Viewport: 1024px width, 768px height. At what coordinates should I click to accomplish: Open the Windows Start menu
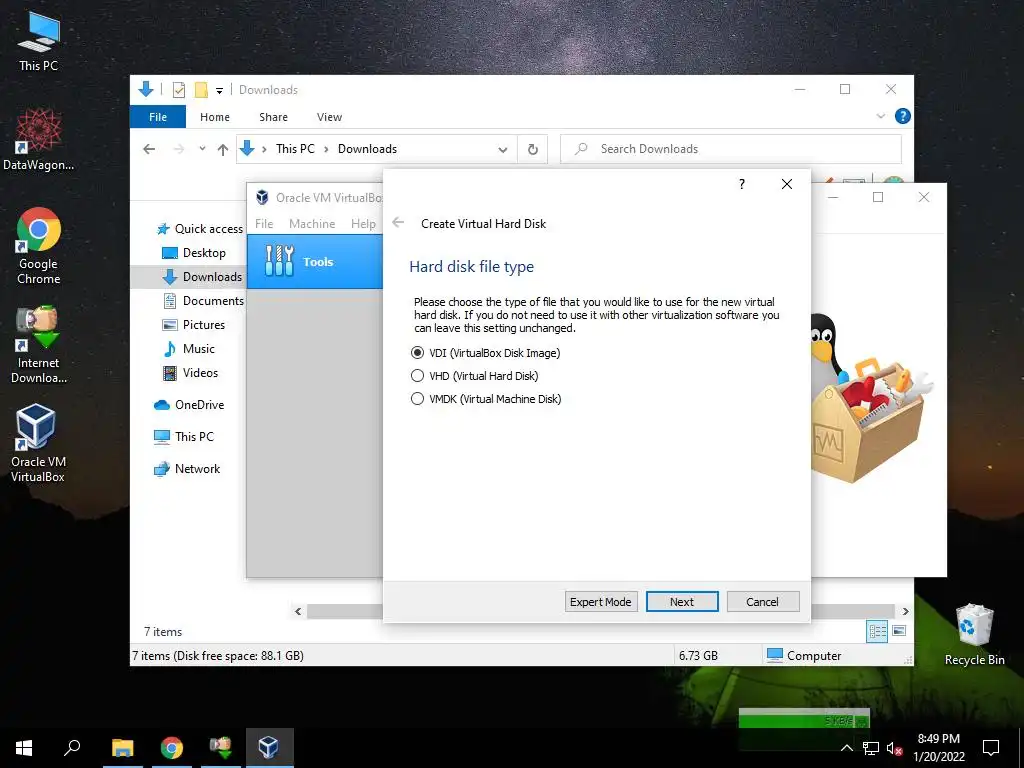point(24,748)
